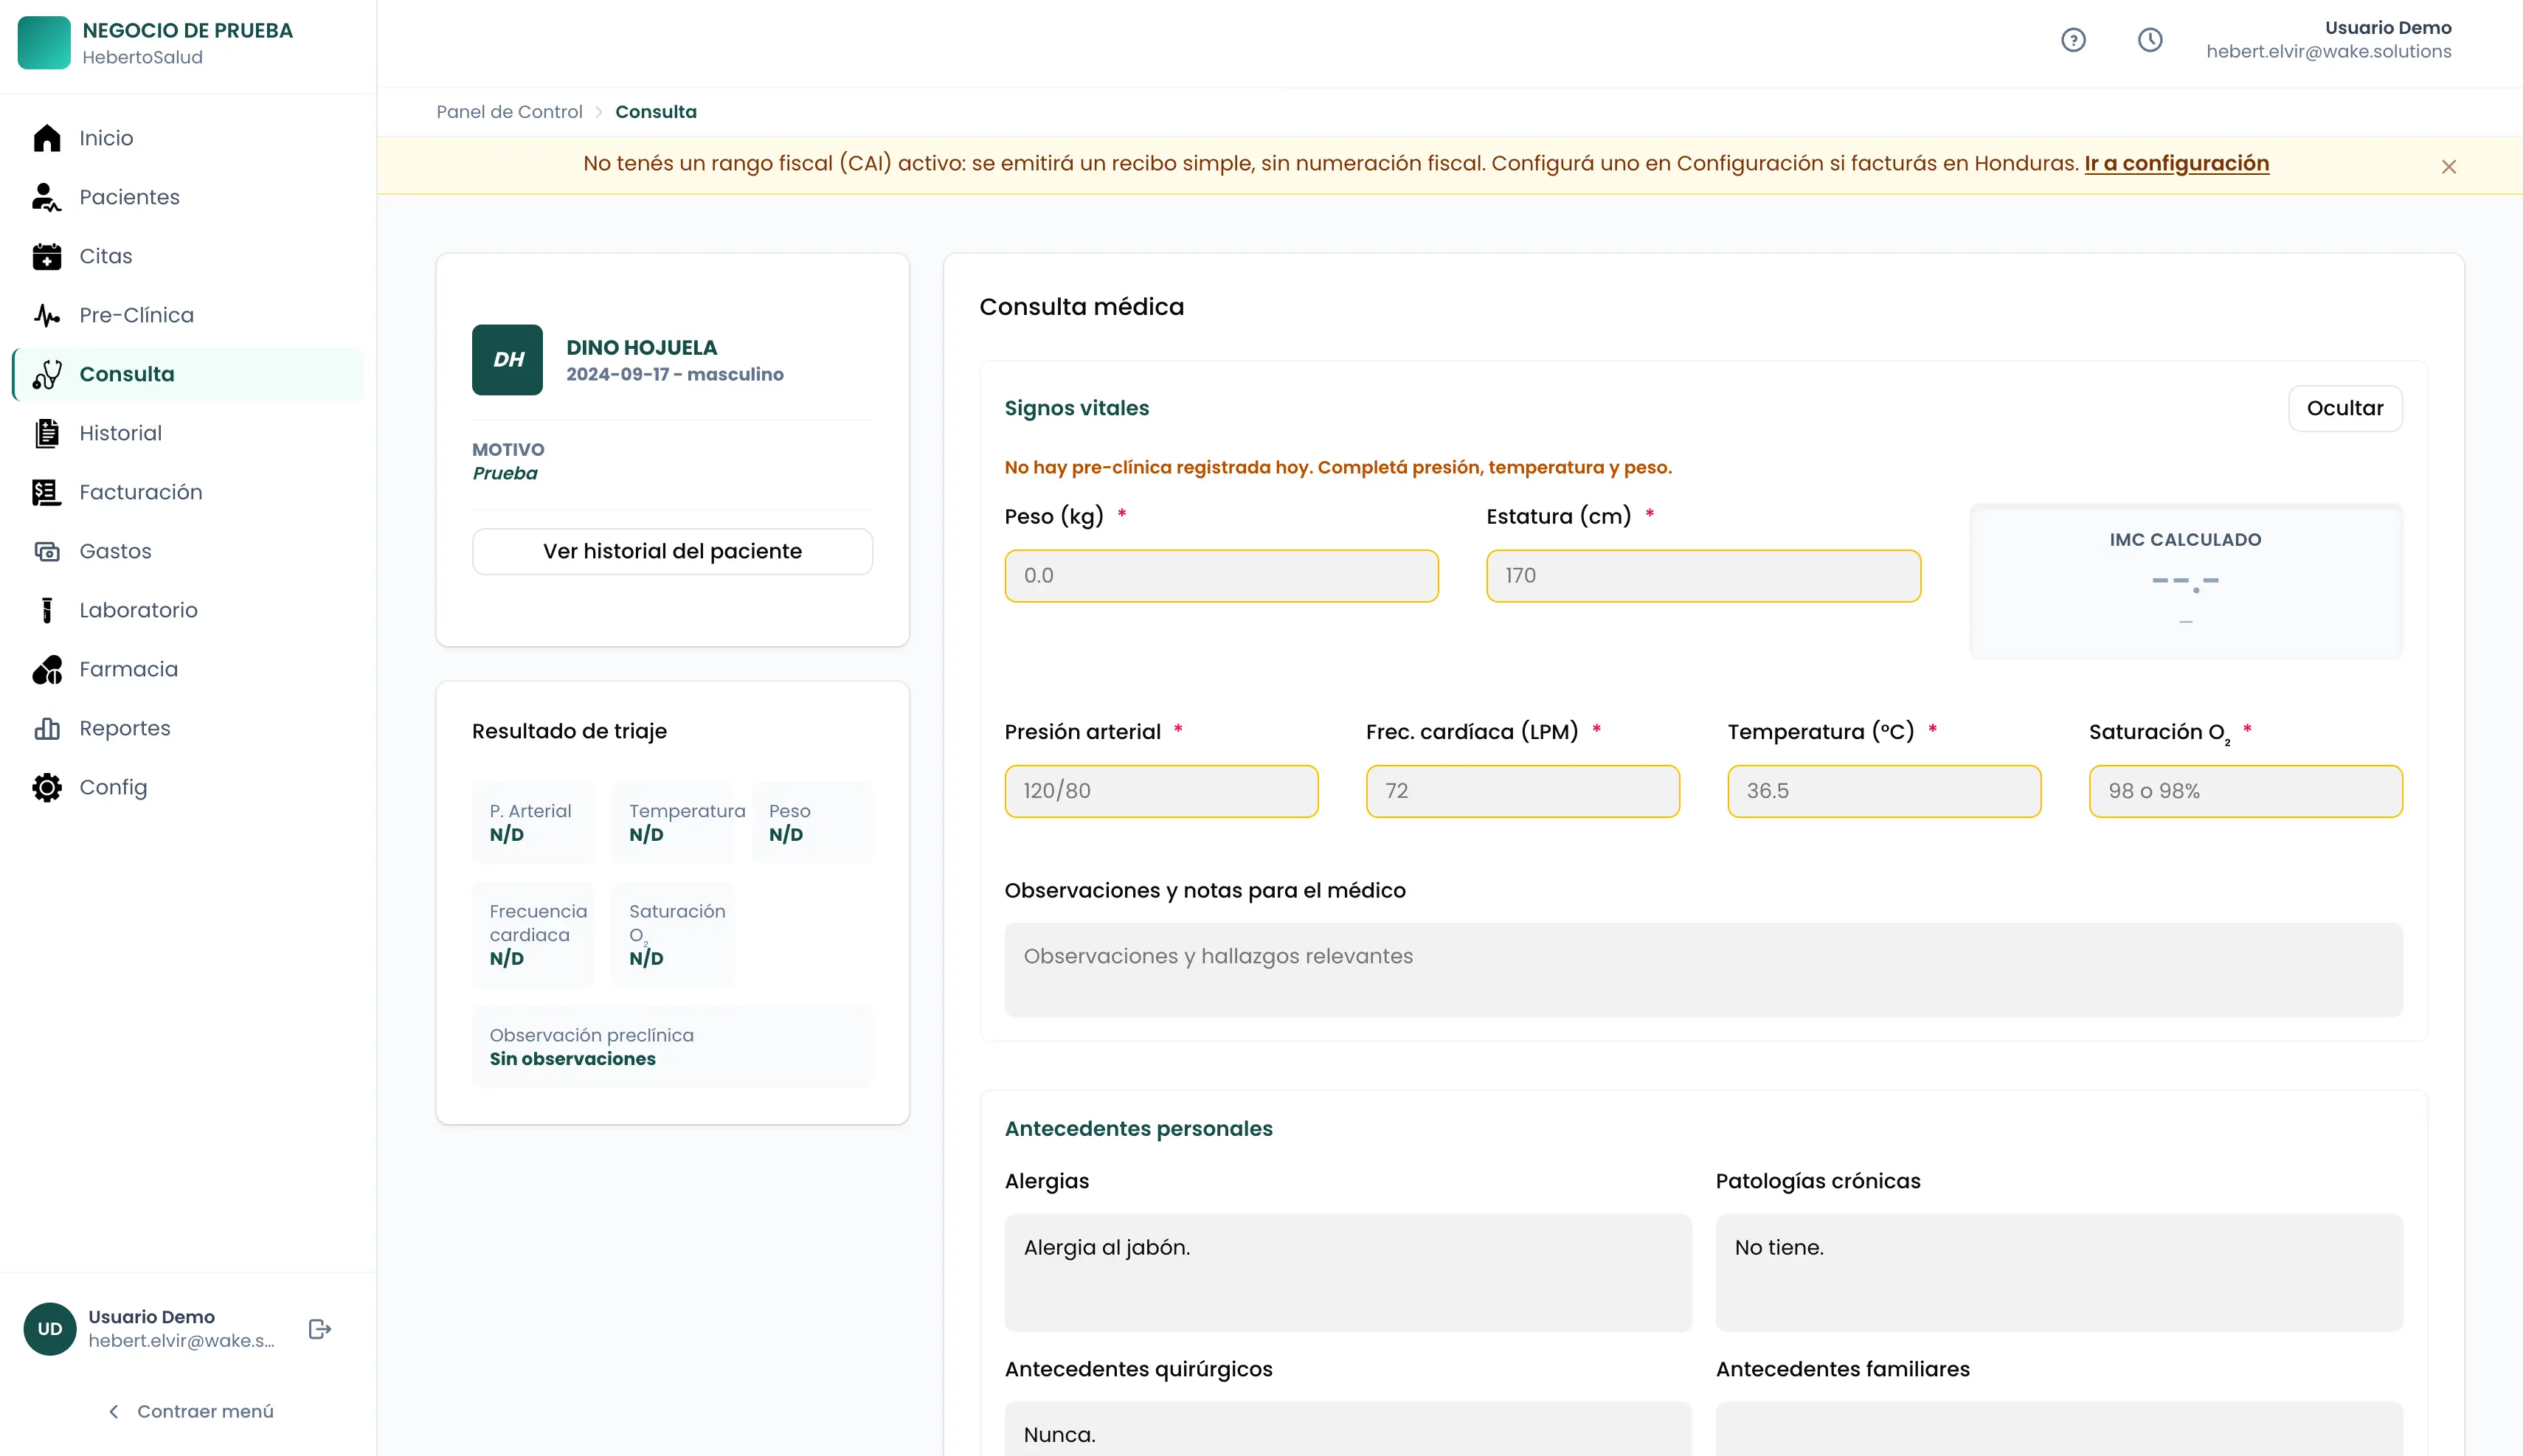Screen dimensions: 2523x1456
Task: Click the Consulta stethoscope icon
Action: click(x=47, y=374)
